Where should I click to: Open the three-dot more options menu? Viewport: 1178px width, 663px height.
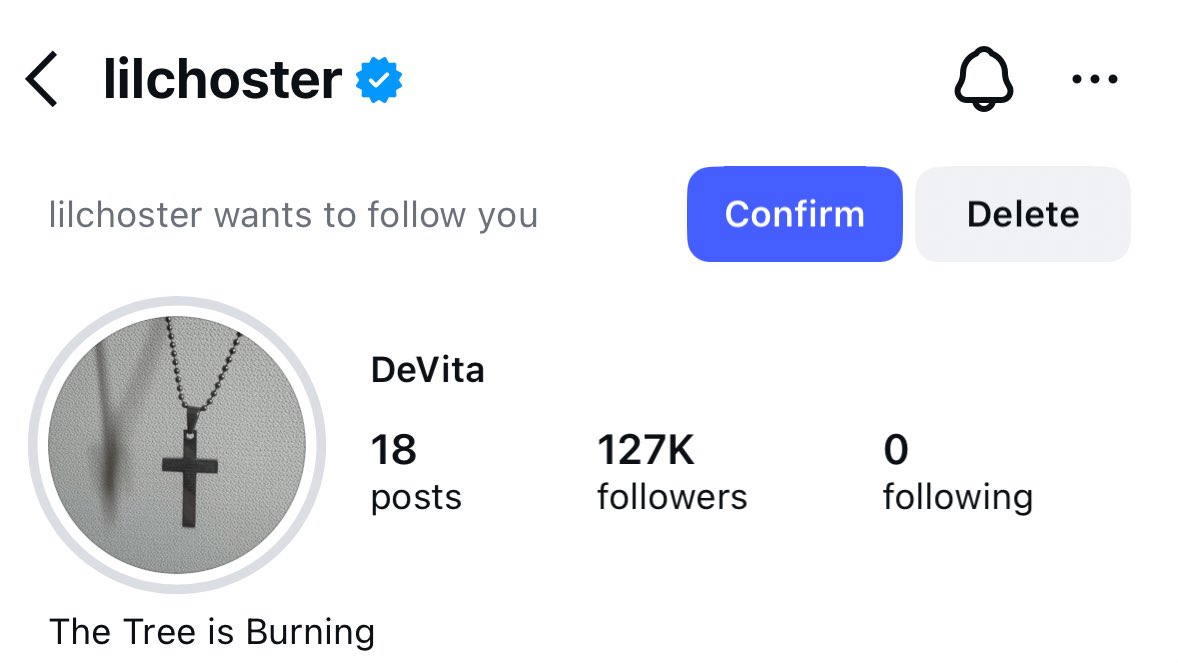(1095, 79)
